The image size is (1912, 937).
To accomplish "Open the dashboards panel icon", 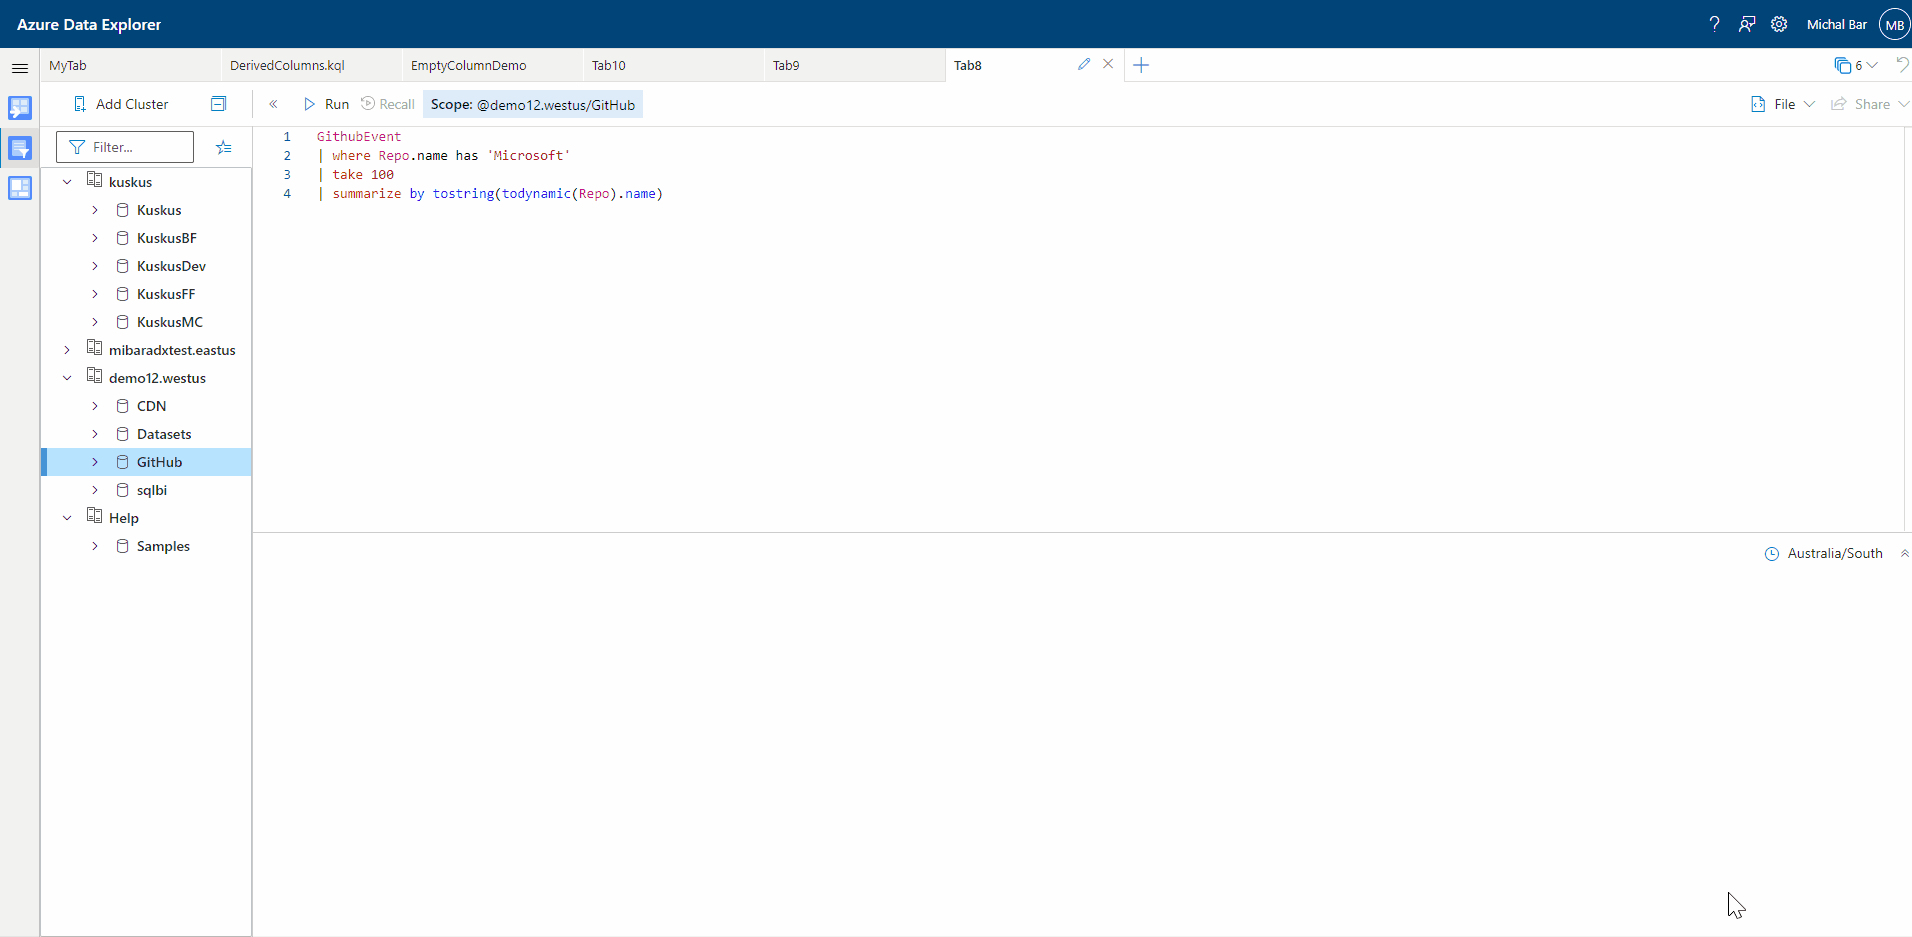I will [x=20, y=188].
